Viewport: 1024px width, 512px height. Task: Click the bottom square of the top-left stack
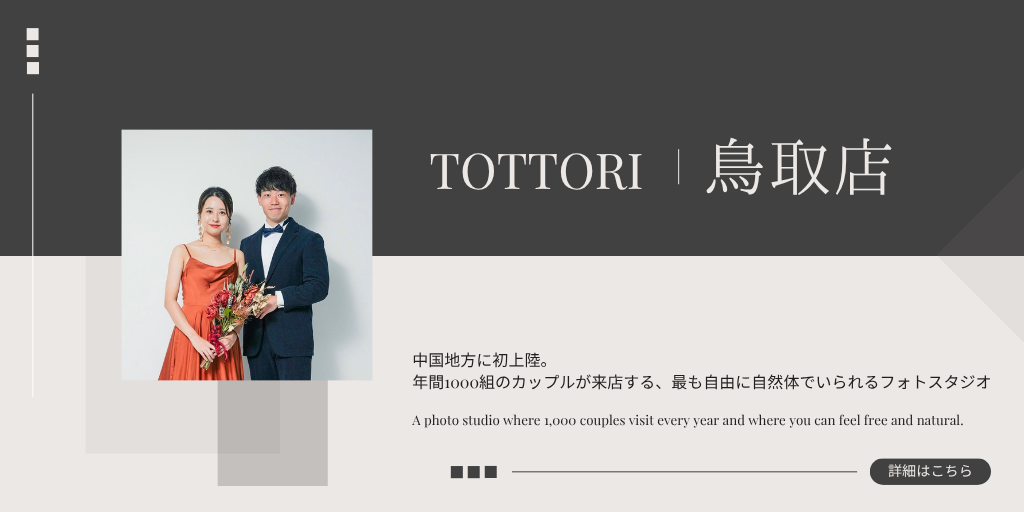[x=33, y=68]
